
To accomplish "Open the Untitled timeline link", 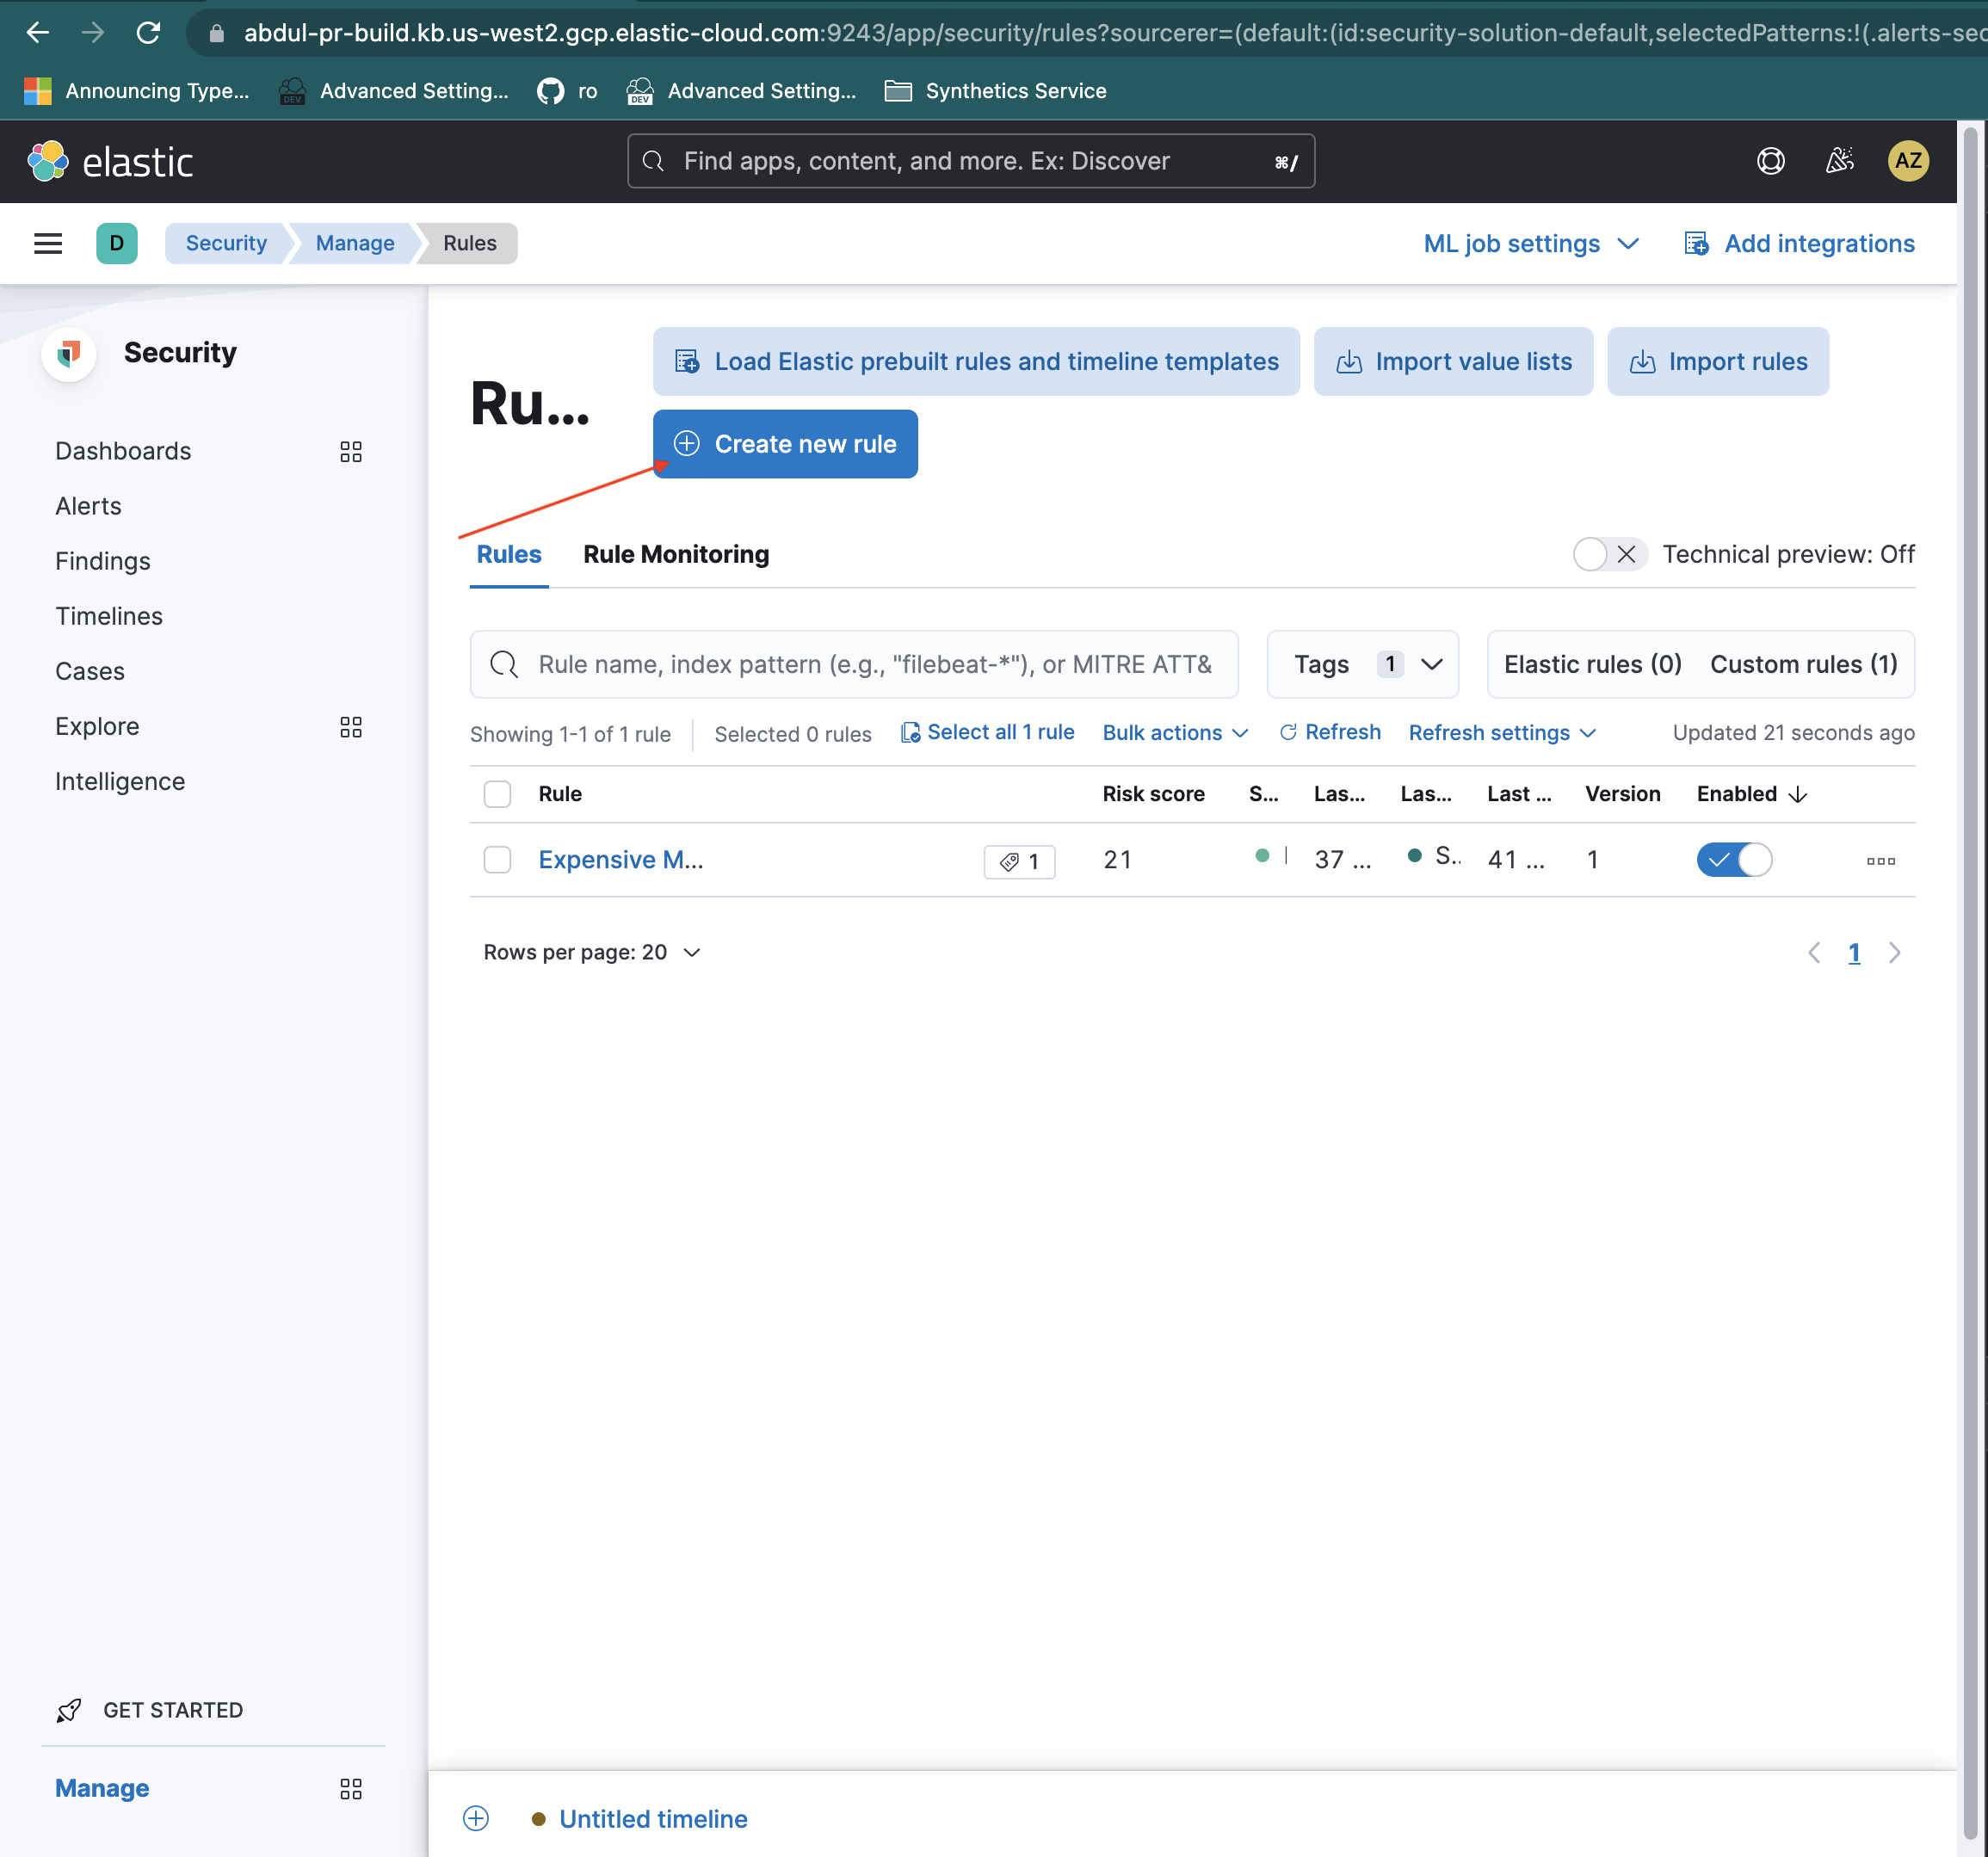I will click(x=652, y=1819).
